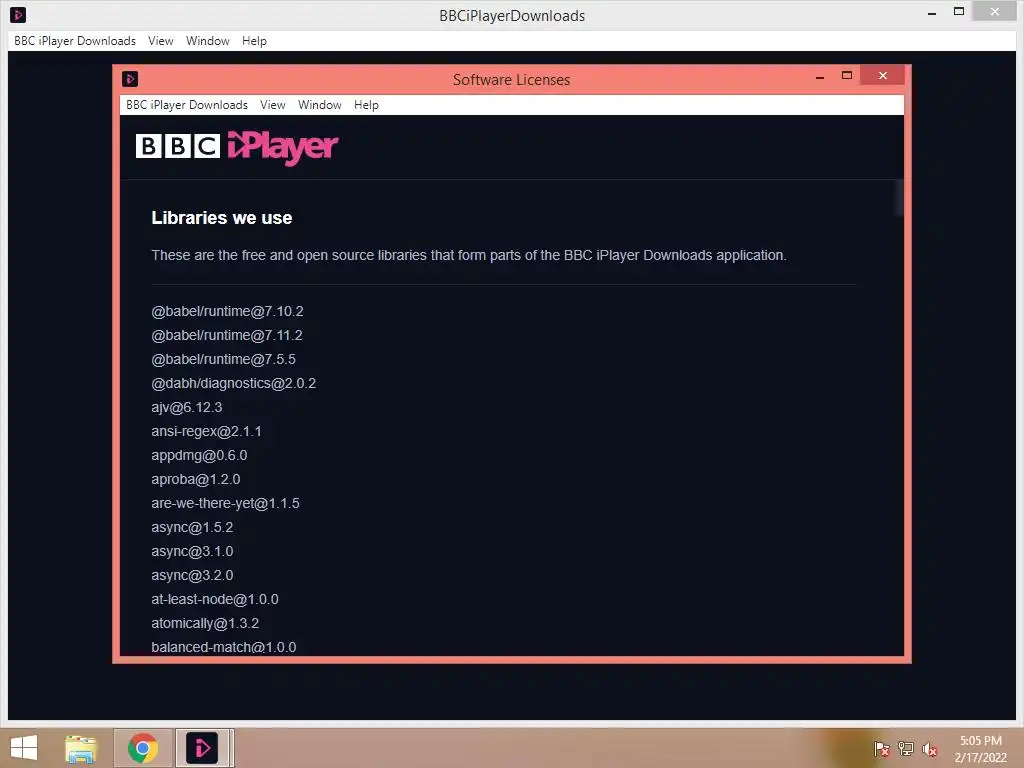
Task: Open Help menu in Software Licenses window
Action: (x=366, y=105)
